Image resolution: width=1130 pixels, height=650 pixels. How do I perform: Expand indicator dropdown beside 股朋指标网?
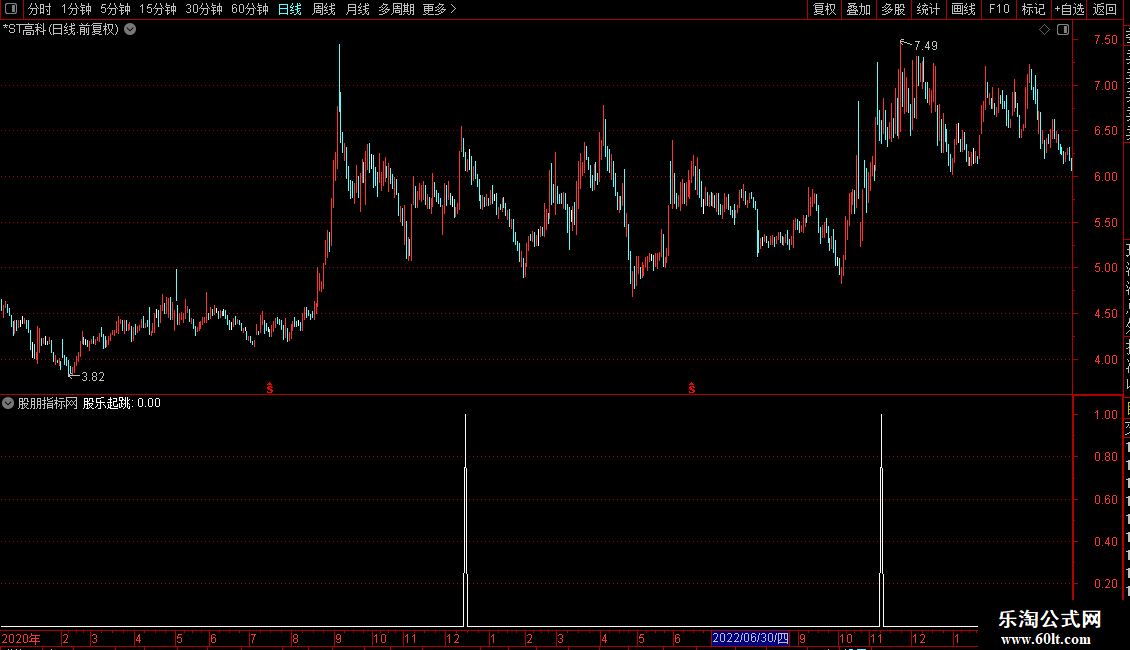click(x=8, y=403)
